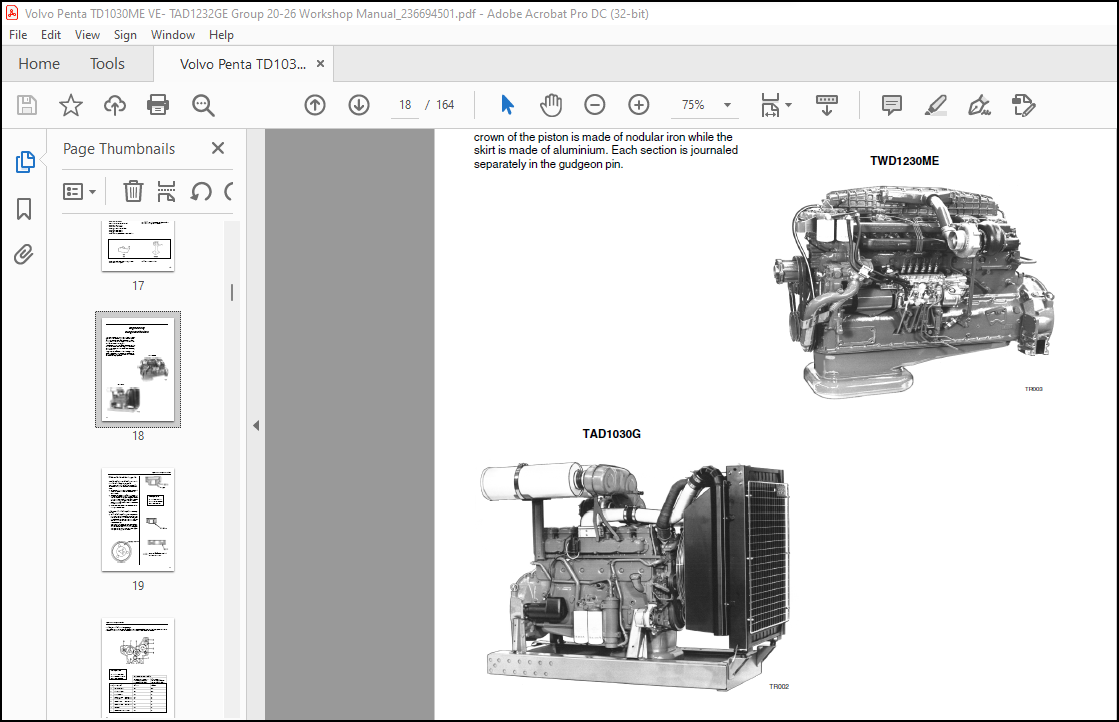Viewport: 1119px width, 722px height.
Task: Open the Help menu
Action: point(221,34)
